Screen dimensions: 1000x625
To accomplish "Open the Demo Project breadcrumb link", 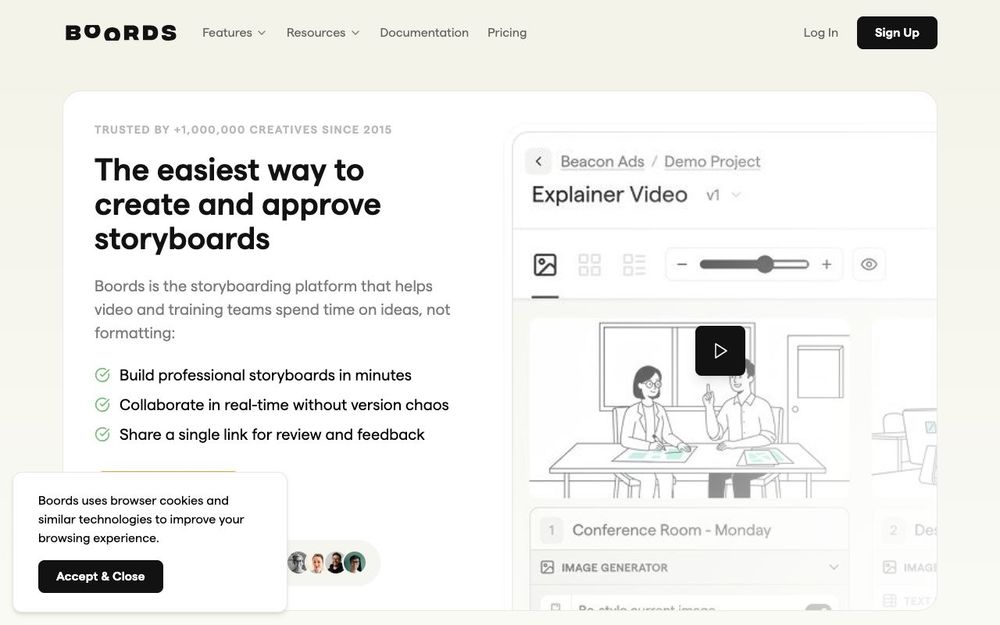I will click(x=712, y=161).
